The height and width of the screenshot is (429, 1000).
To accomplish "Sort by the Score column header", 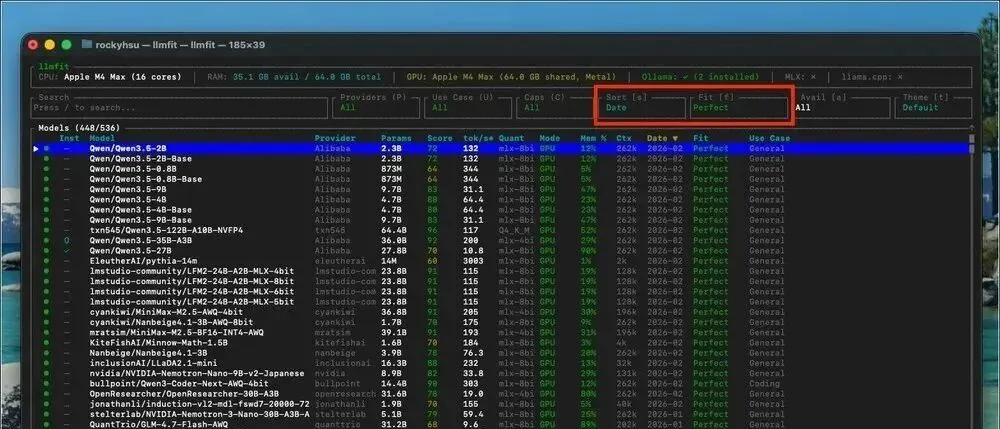I will (x=439, y=138).
